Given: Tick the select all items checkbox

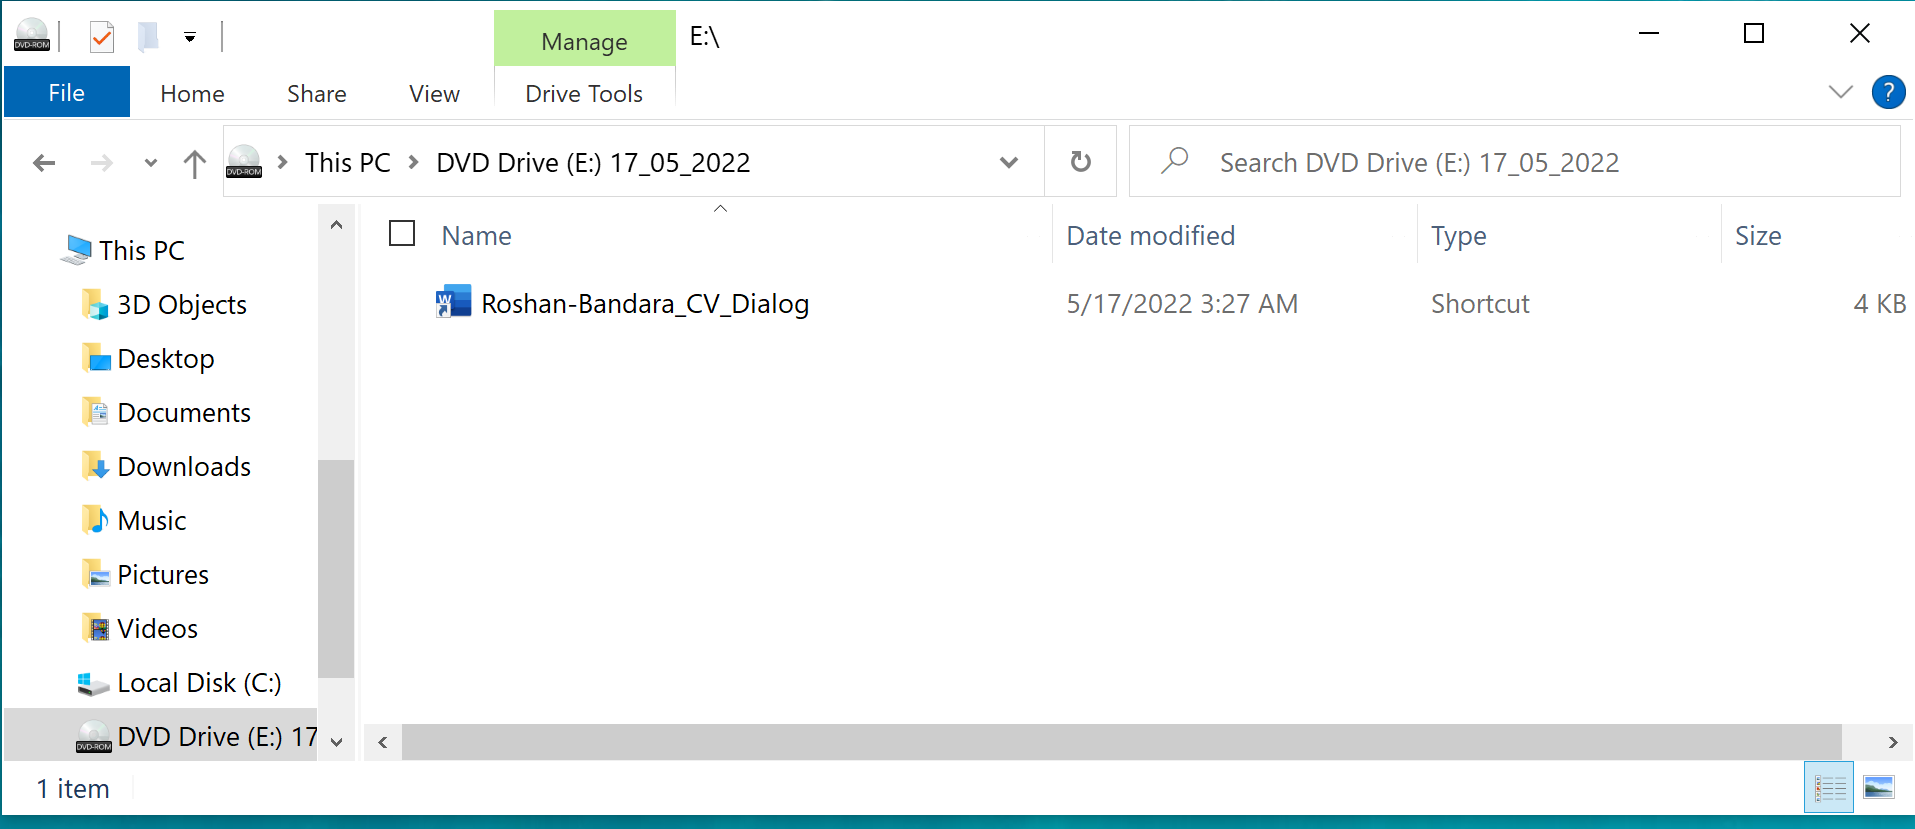Looking at the screenshot, I should click(x=402, y=234).
